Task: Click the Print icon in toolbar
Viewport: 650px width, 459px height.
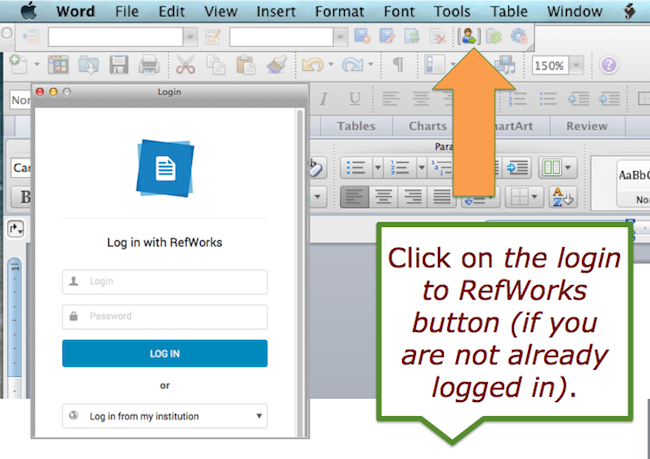Action: 149,66
